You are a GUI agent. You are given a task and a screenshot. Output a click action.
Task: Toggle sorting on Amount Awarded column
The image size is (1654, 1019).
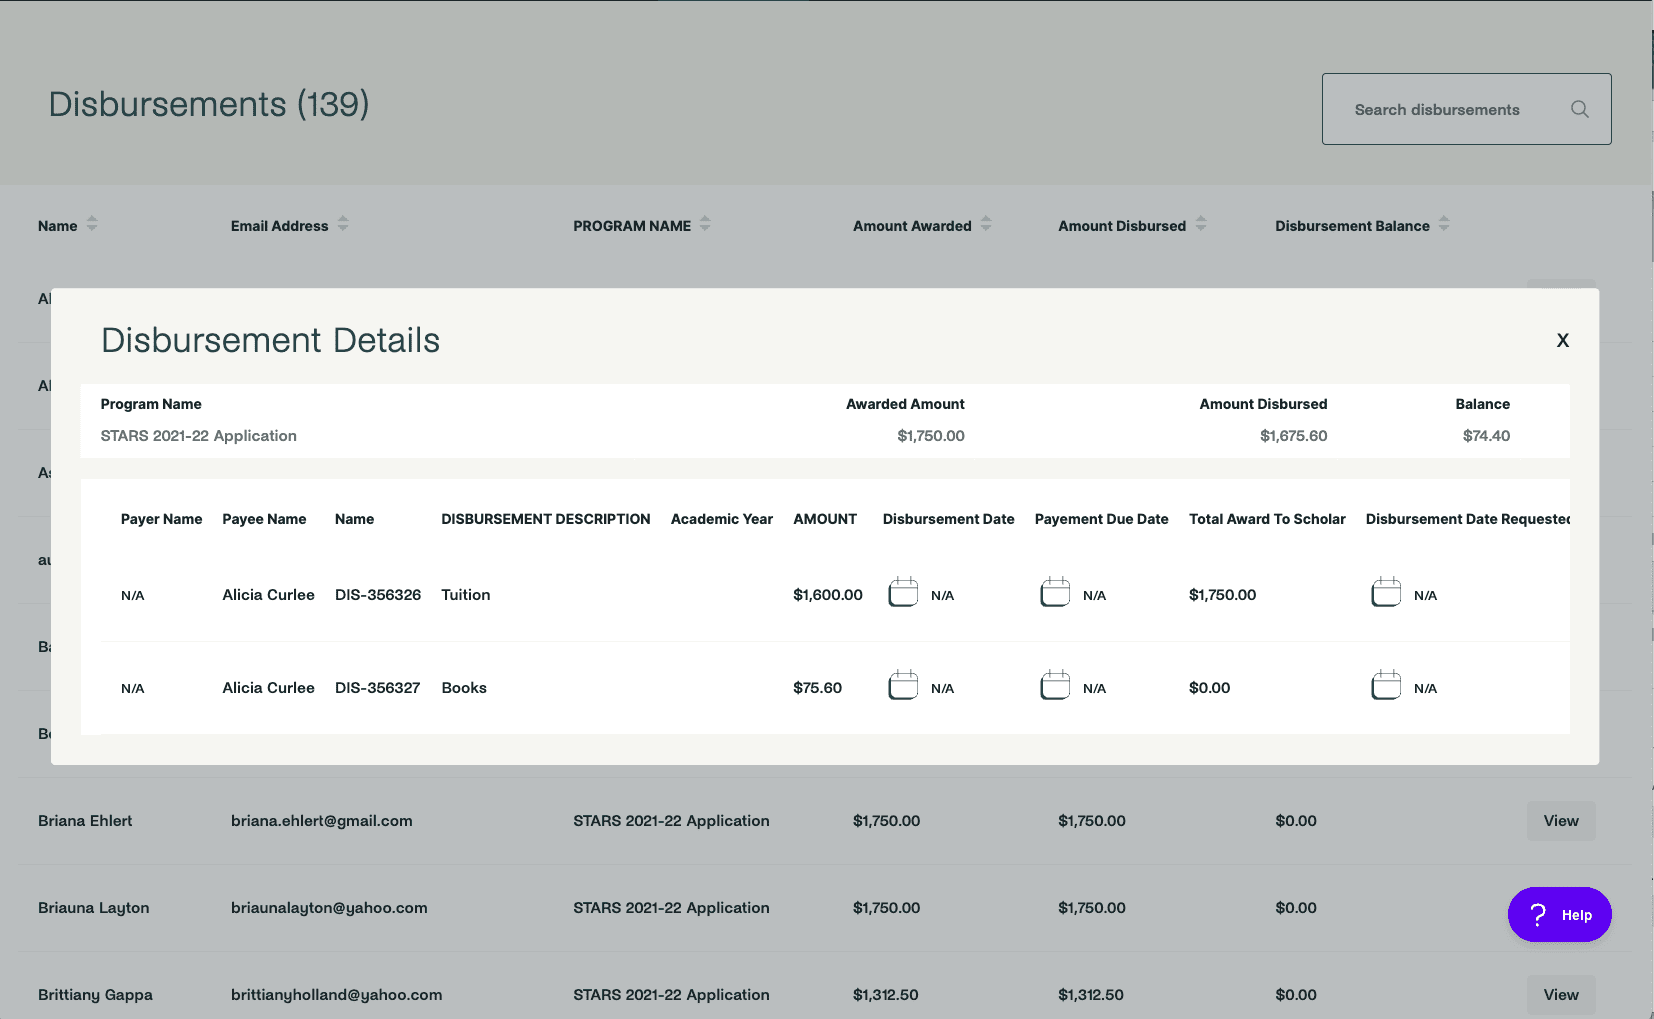(985, 224)
